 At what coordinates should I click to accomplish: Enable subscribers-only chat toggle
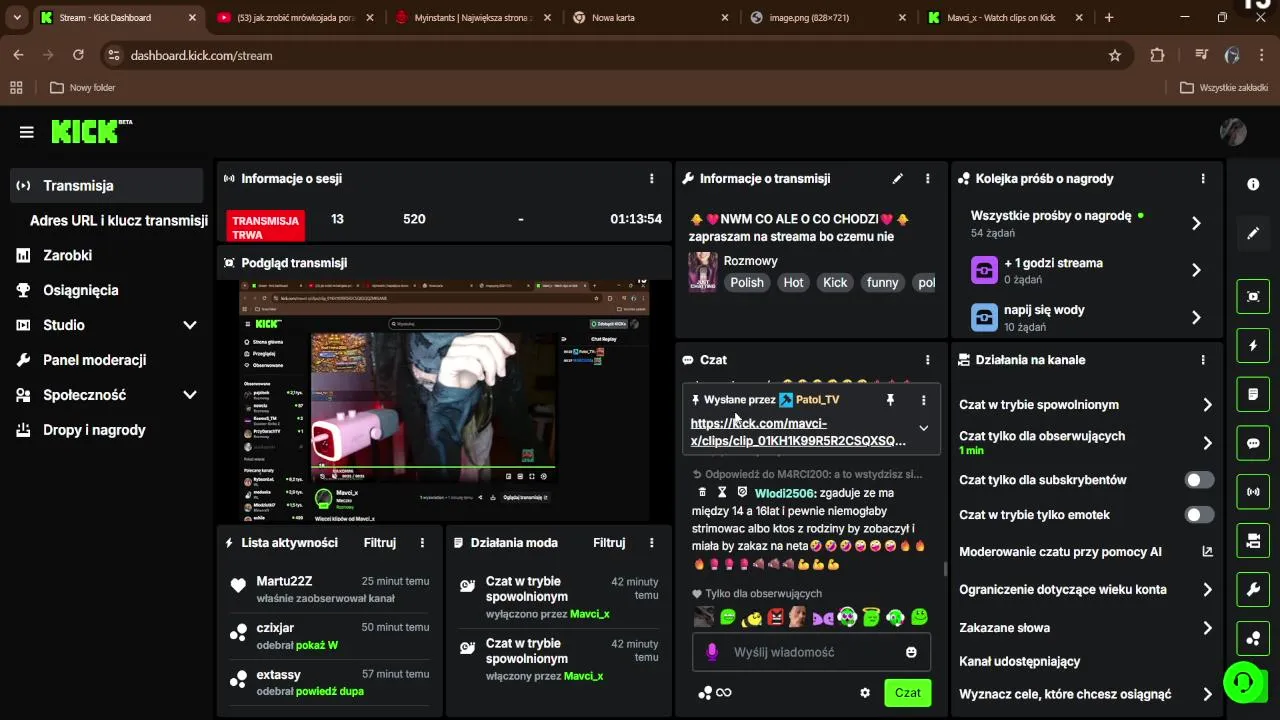point(1199,480)
